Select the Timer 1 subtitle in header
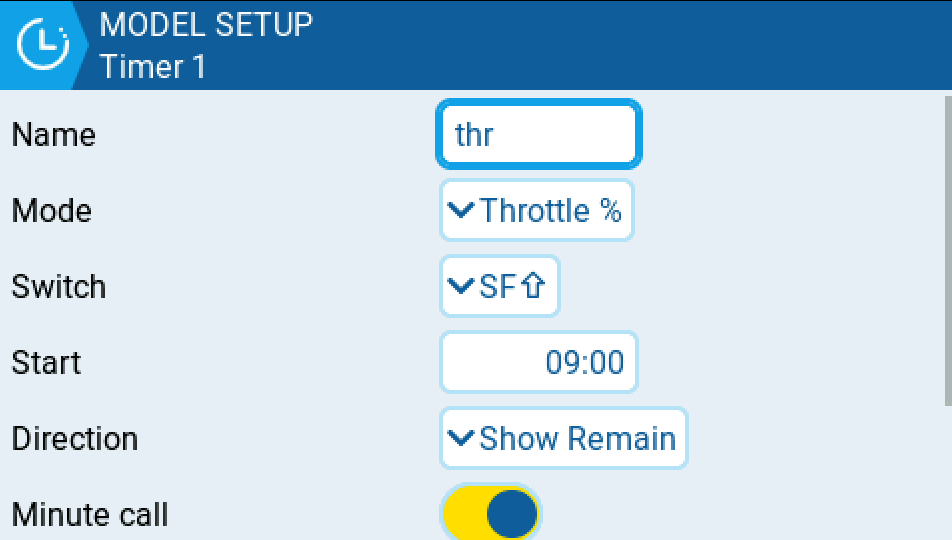The image size is (952, 540). click(x=153, y=67)
